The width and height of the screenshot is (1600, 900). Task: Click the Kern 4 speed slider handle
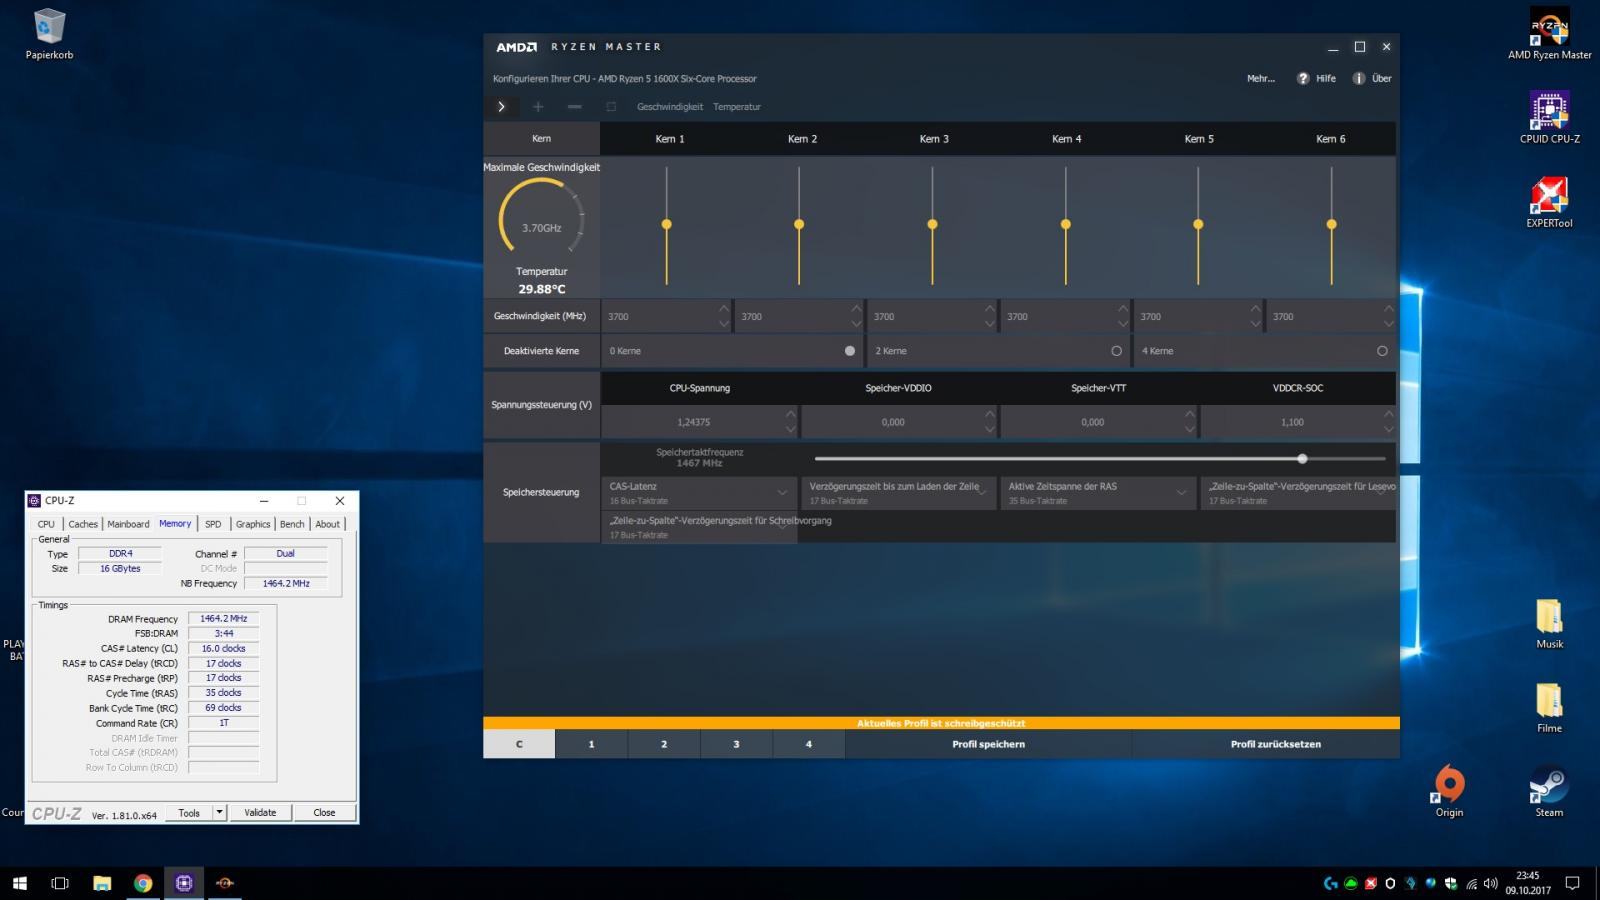(x=1065, y=224)
